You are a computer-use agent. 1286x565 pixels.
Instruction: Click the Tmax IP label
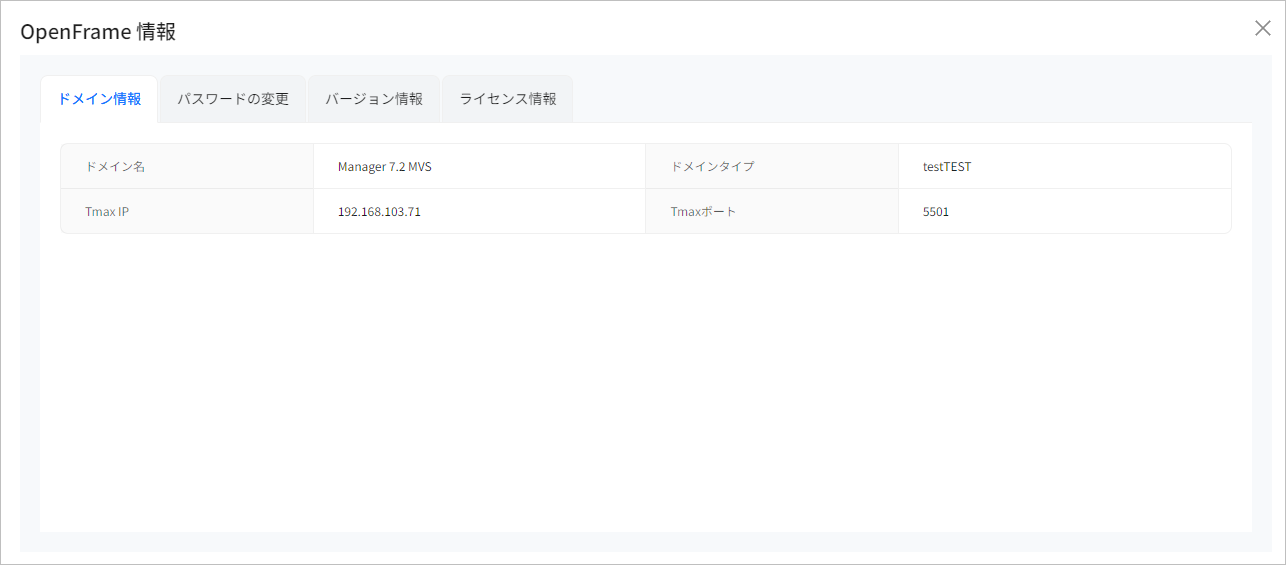107,212
